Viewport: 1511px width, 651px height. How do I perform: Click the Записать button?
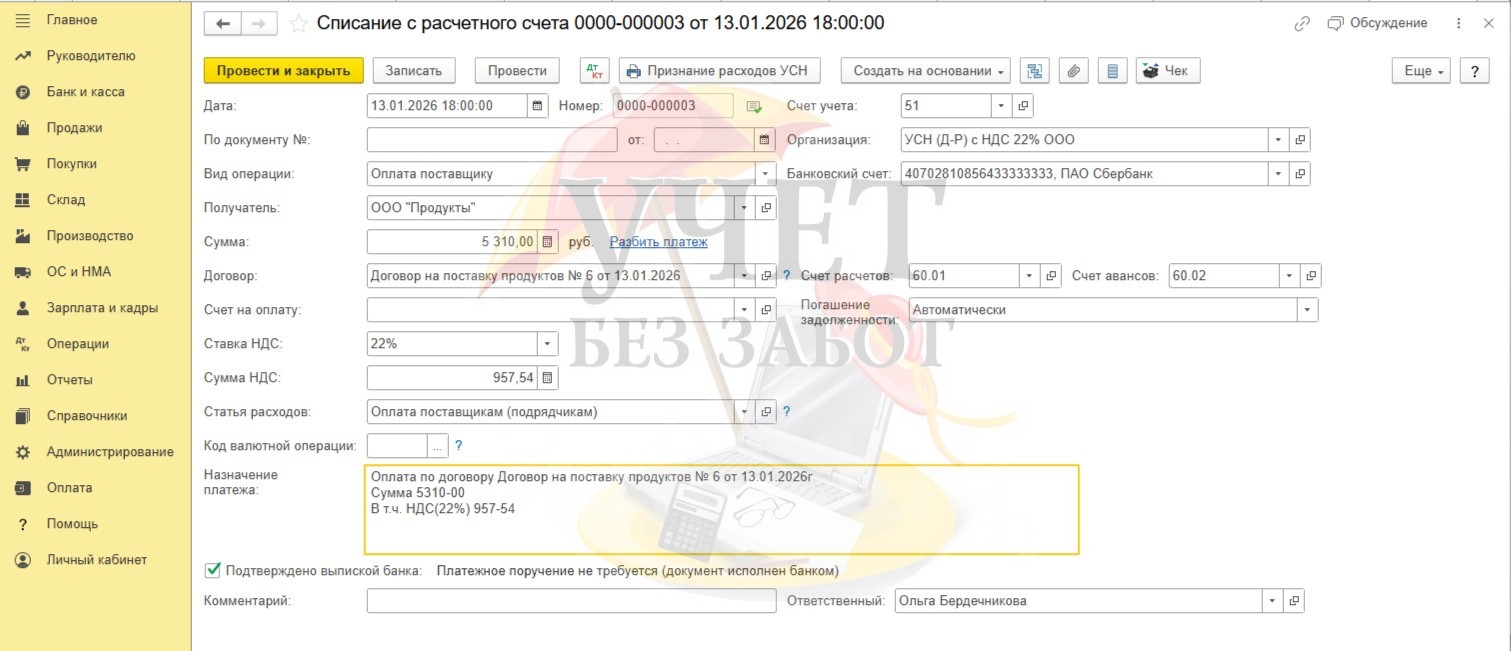414,71
